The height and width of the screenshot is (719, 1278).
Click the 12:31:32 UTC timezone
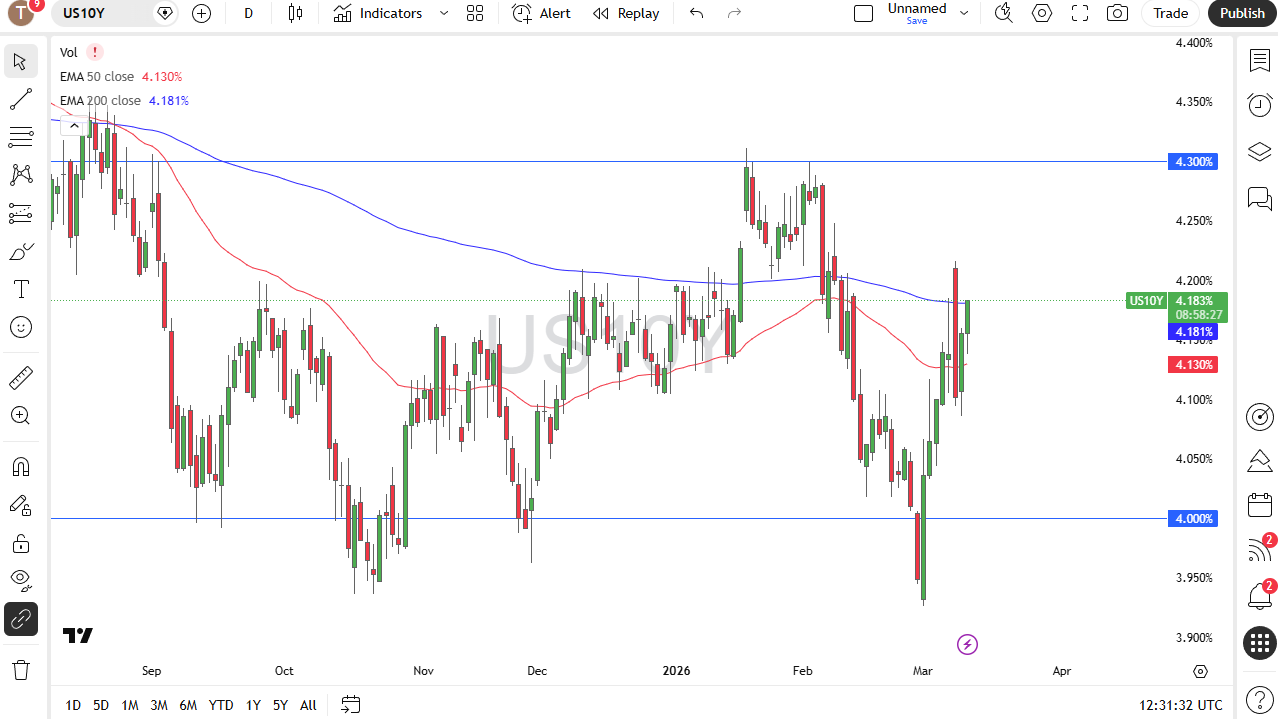(1180, 705)
